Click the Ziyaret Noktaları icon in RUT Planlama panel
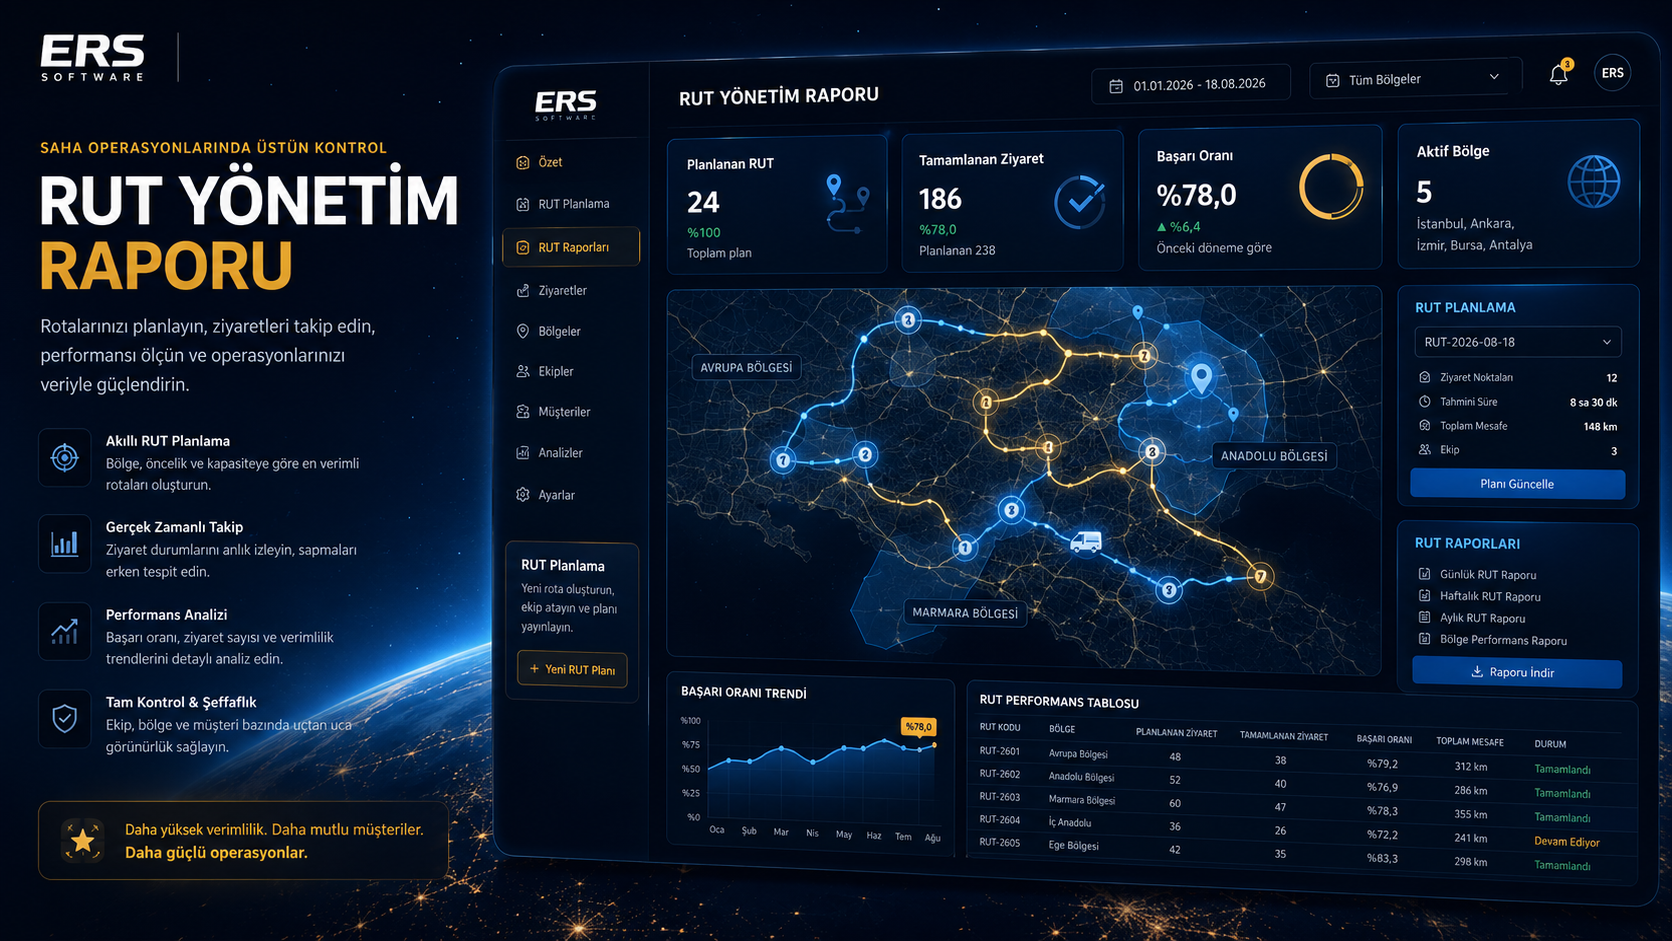The height and width of the screenshot is (941, 1672). [1424, 377]
